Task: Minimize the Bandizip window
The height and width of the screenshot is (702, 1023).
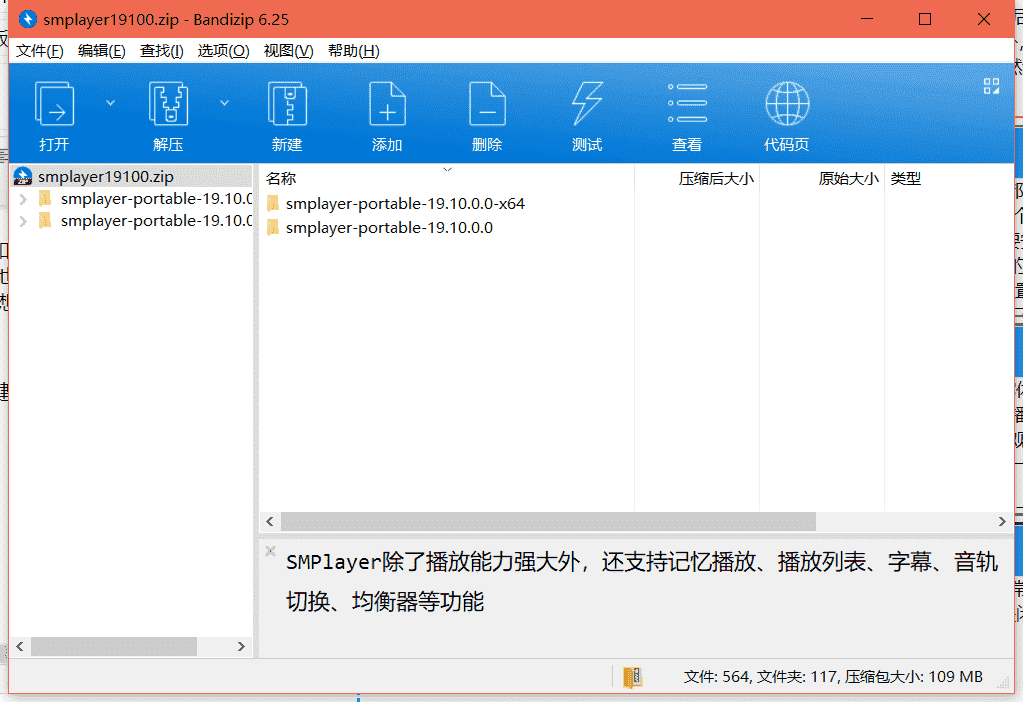Action: (867, 19)
